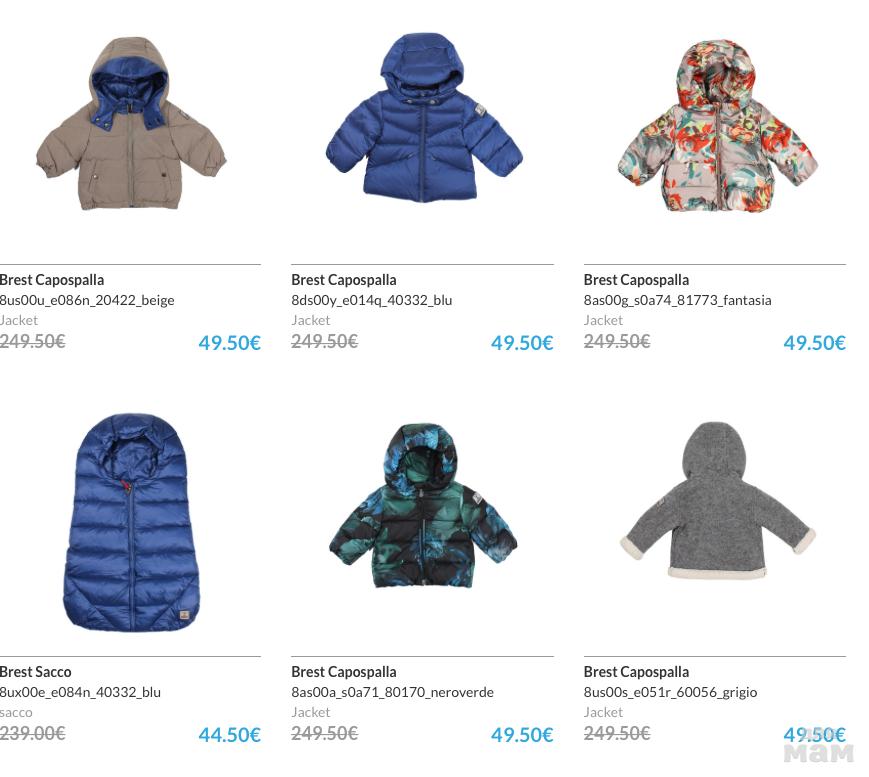Click the Brest Sacco product title

click(35, 672)
